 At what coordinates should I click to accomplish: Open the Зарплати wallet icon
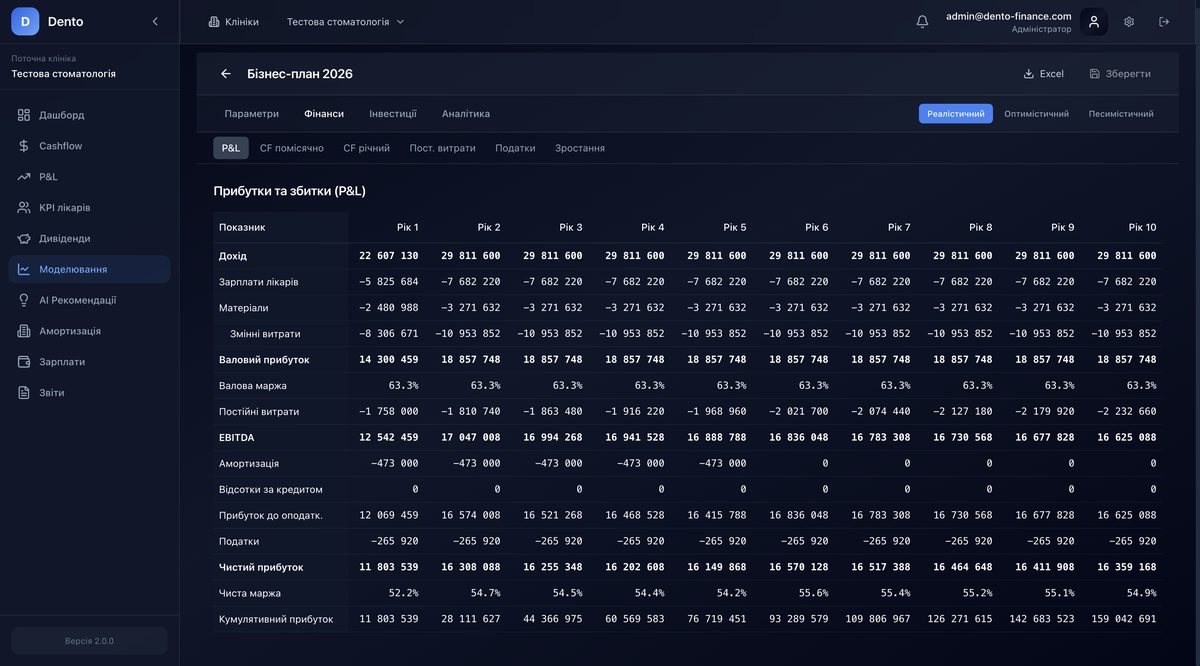tap(22, 359)
